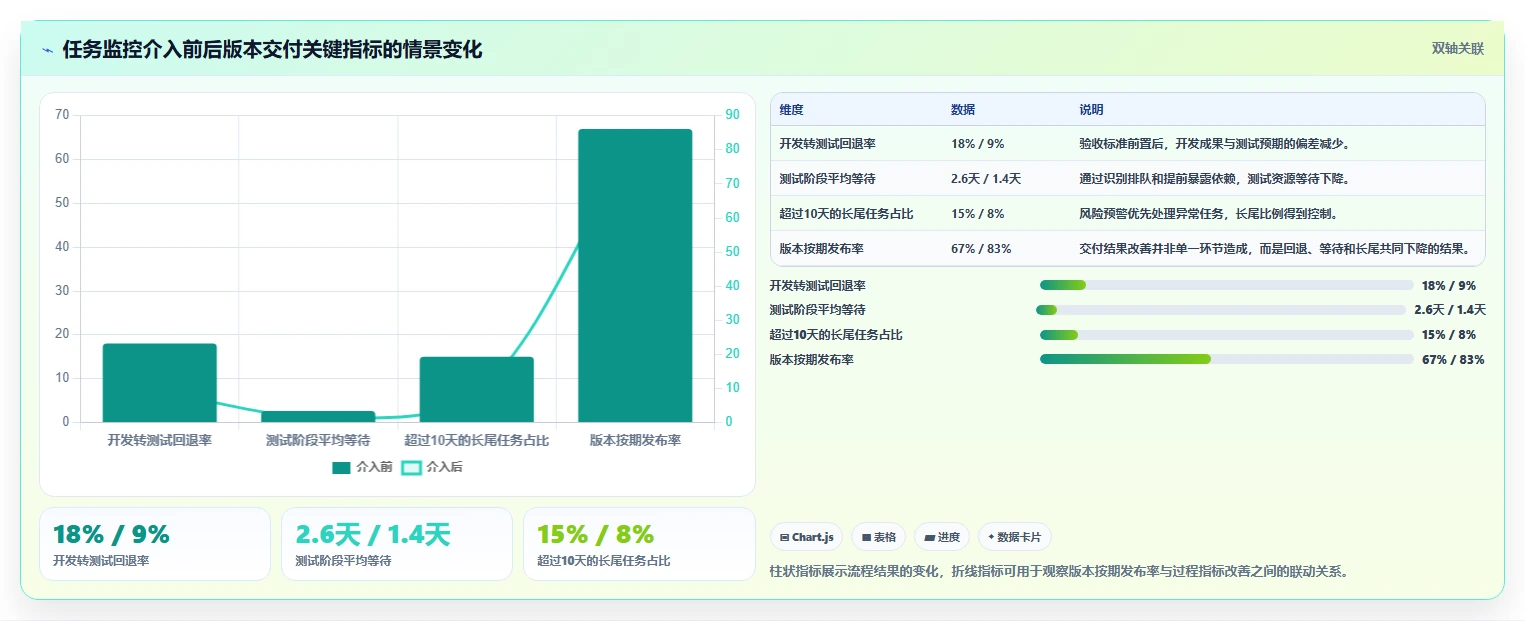Click the 超过10天的长尾任务占比 bar in chart
The width and height of the screenshot is (1525, 621).
pyautogui.click(x=477, y=389)
